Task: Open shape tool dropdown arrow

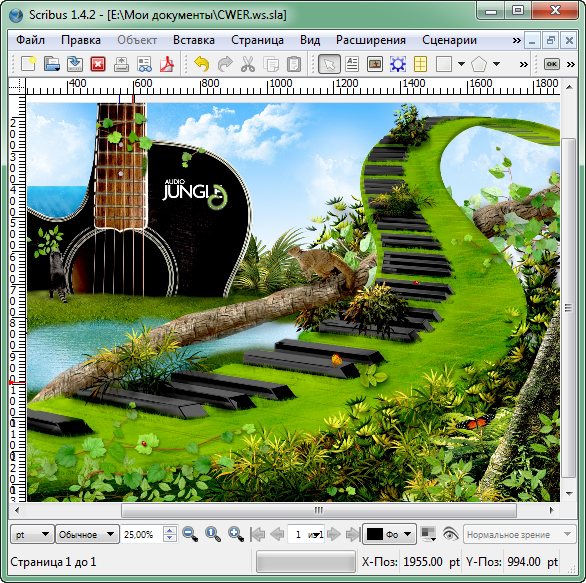Action: (462, 64)
